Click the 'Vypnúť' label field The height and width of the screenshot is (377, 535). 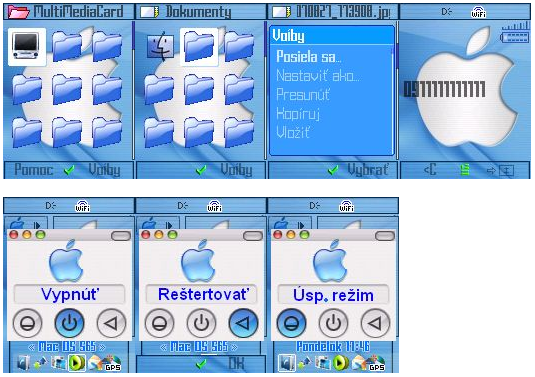[69, 294]
